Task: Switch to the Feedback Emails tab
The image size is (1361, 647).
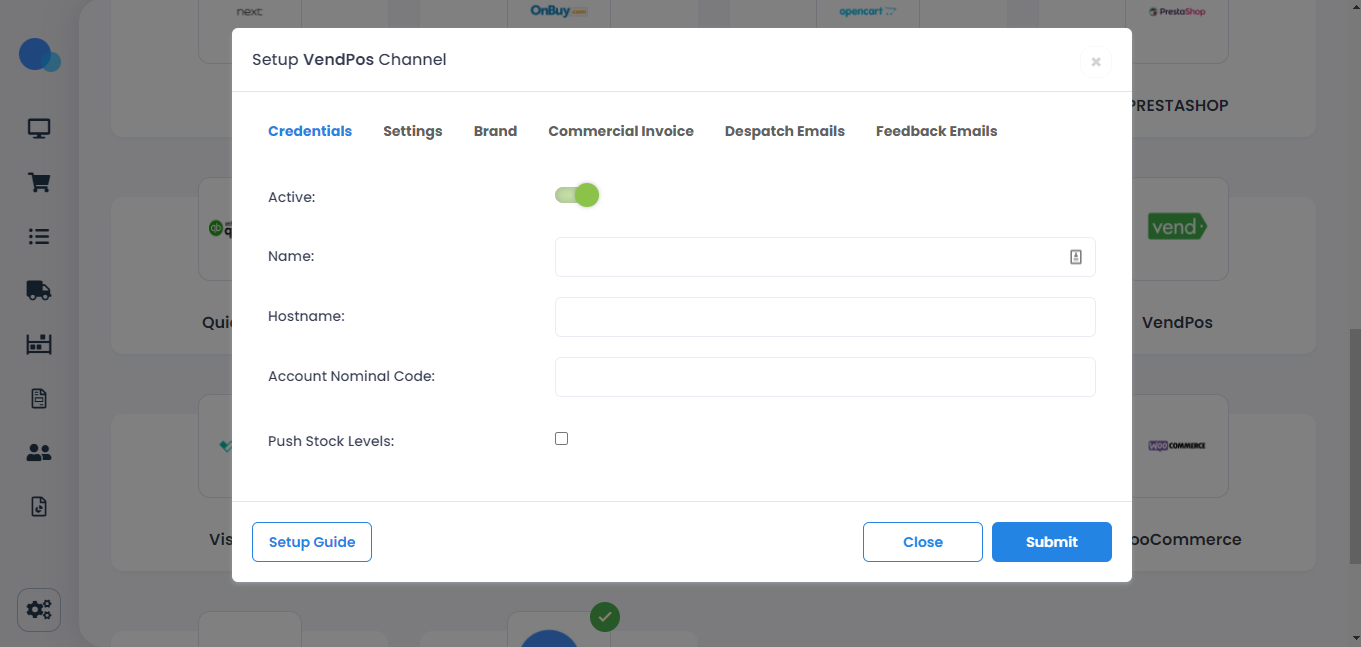Action: pyautogui.click(x=937, y=131)
